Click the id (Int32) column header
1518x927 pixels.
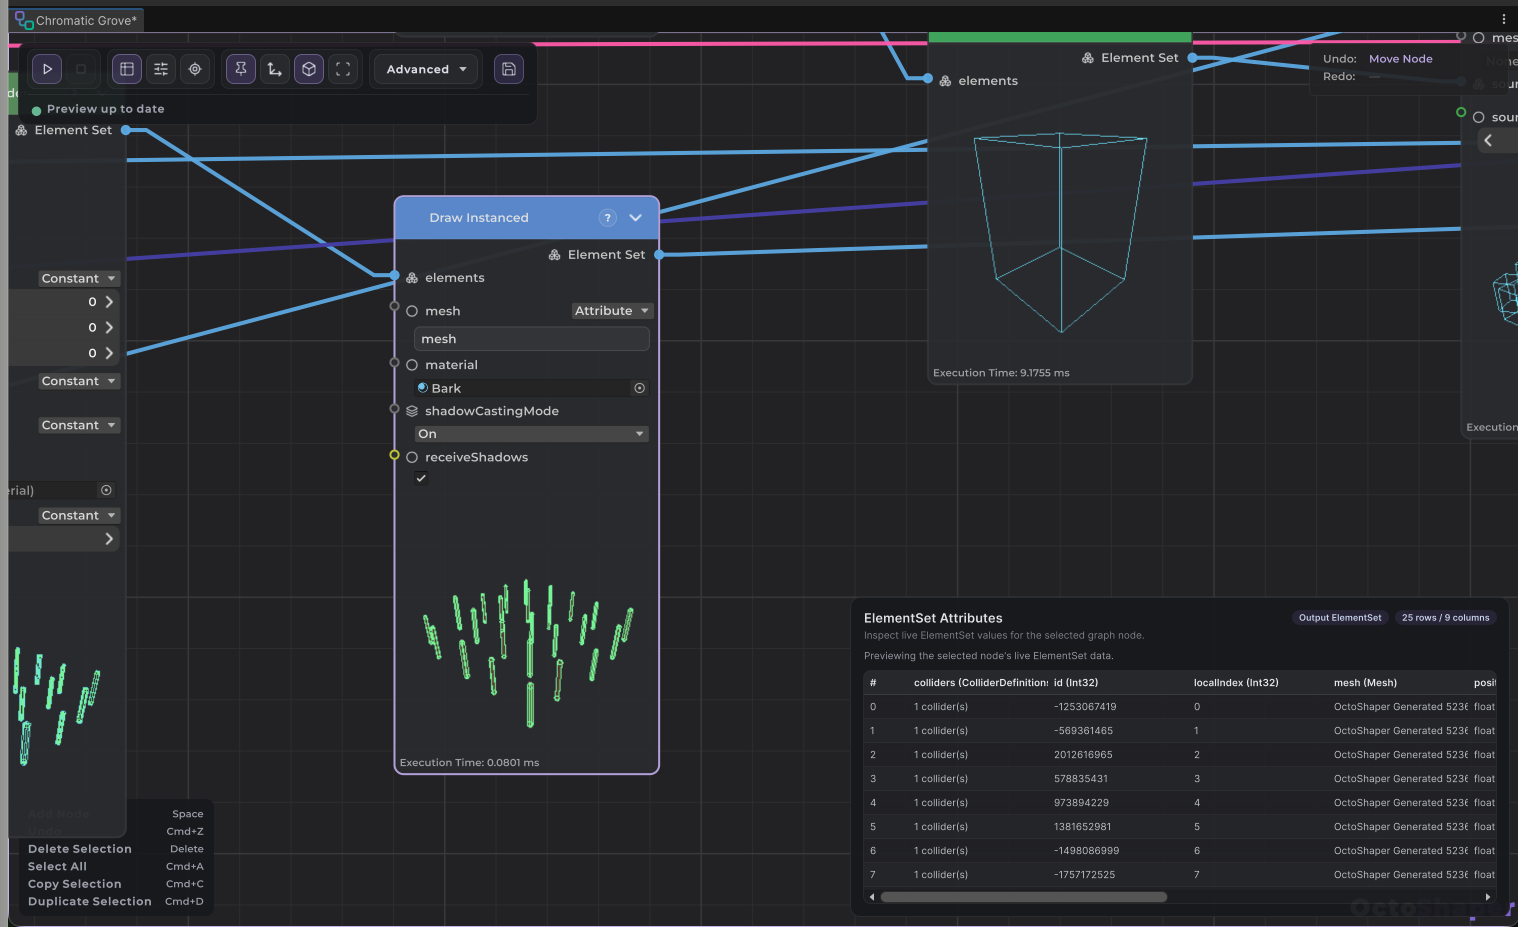coord(1076,683)
